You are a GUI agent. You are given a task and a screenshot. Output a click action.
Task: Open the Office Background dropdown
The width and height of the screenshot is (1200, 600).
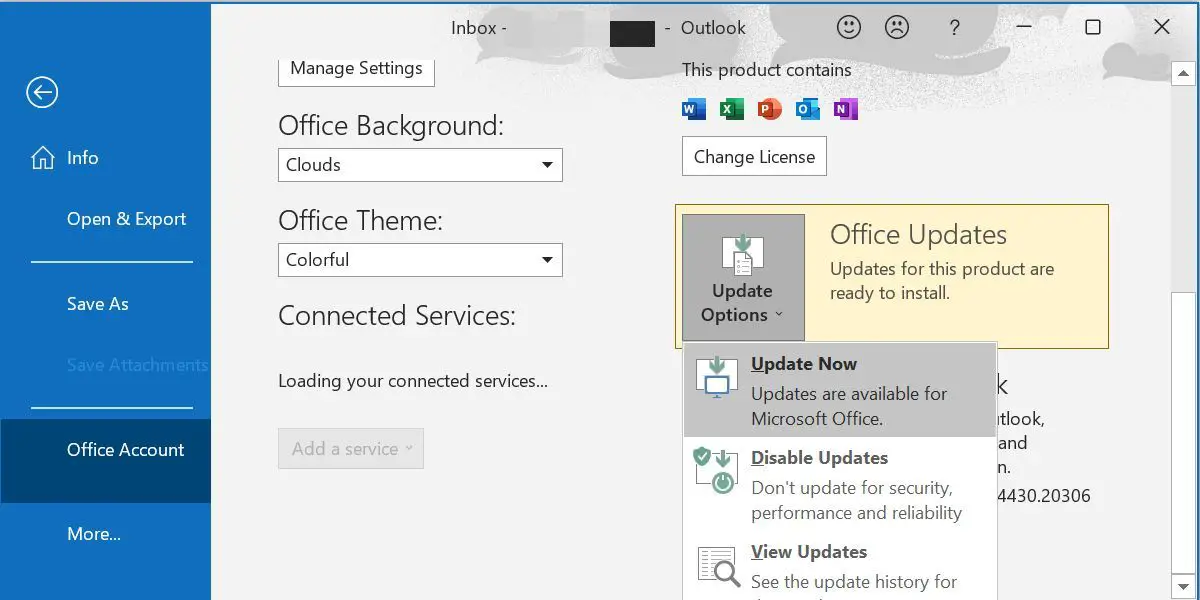[x=420, y=165]
